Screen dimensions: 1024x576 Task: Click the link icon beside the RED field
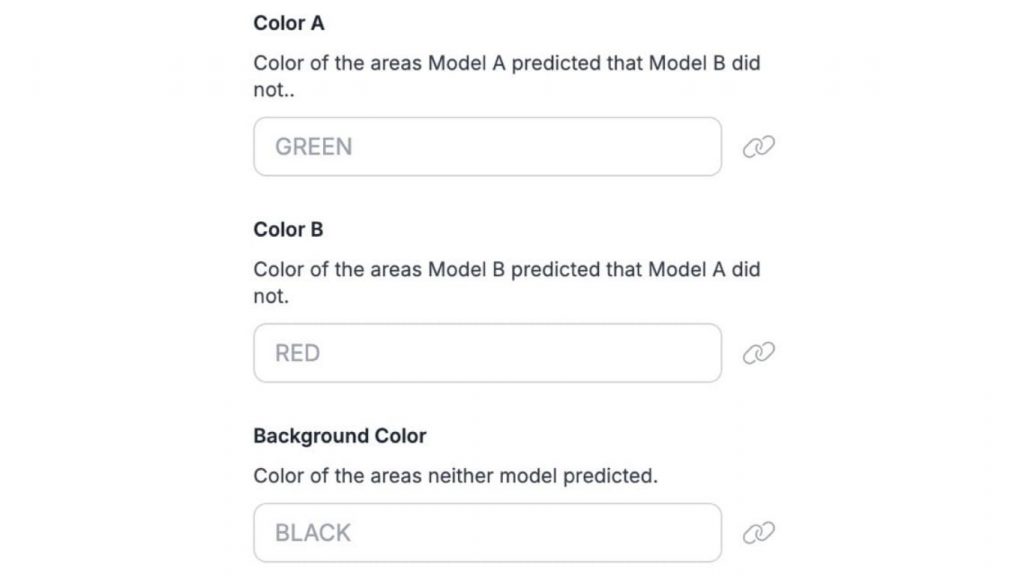(759, 353)
